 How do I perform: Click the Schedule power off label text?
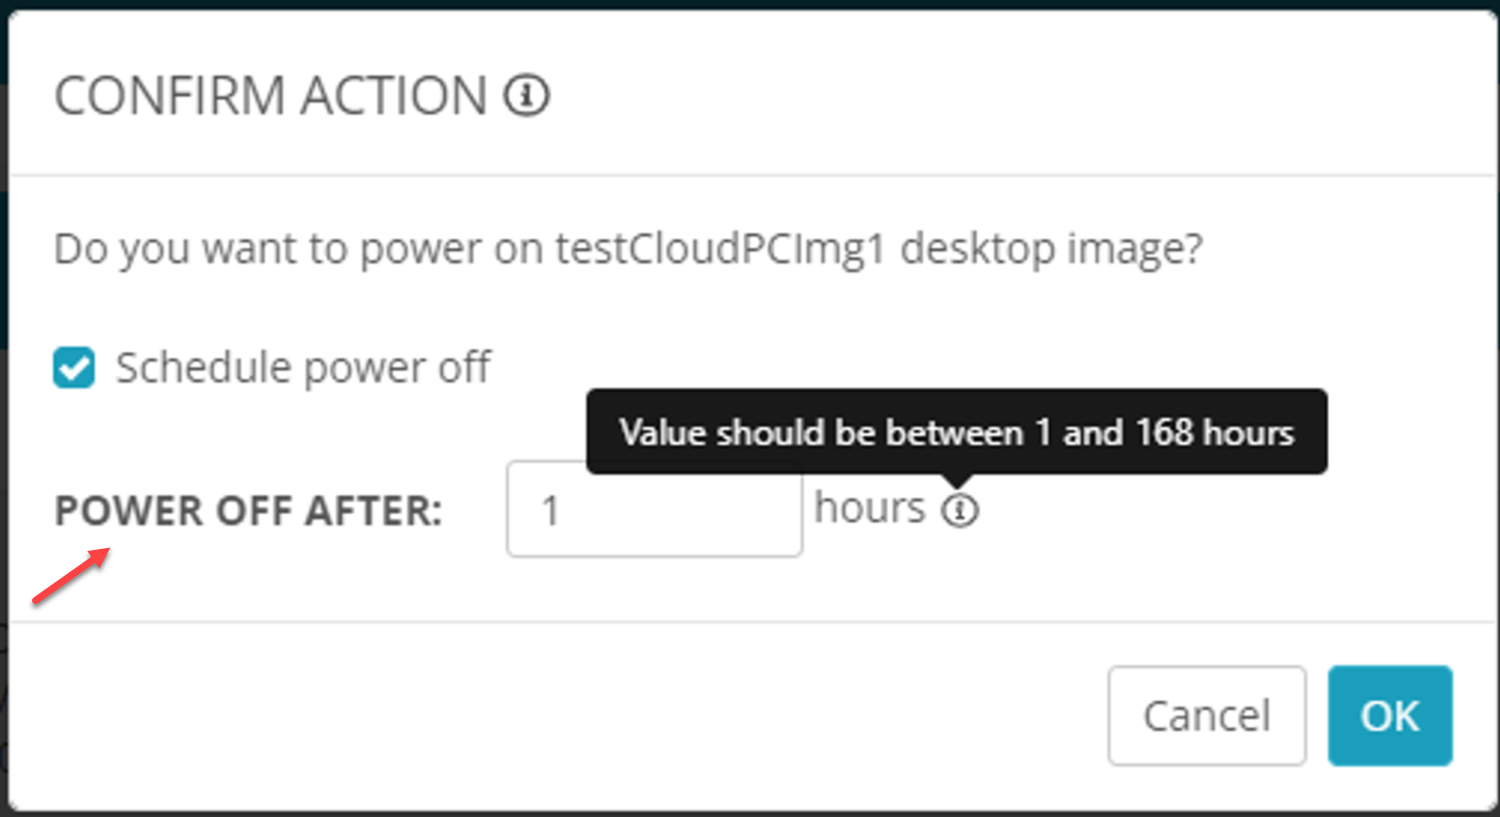[x=303, y=368]
